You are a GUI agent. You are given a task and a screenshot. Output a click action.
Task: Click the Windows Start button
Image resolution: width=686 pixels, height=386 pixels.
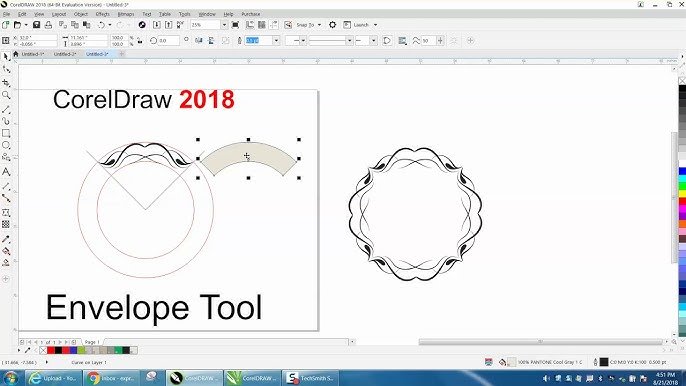pos(10,378)
